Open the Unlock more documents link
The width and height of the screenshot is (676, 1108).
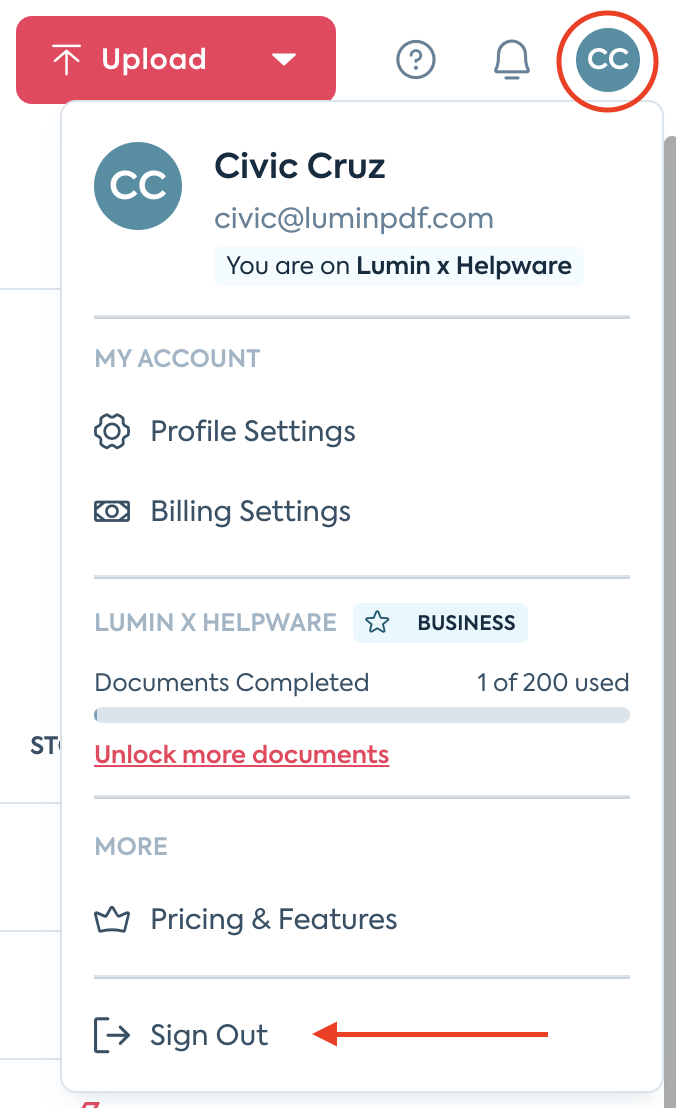pos(241,754)
